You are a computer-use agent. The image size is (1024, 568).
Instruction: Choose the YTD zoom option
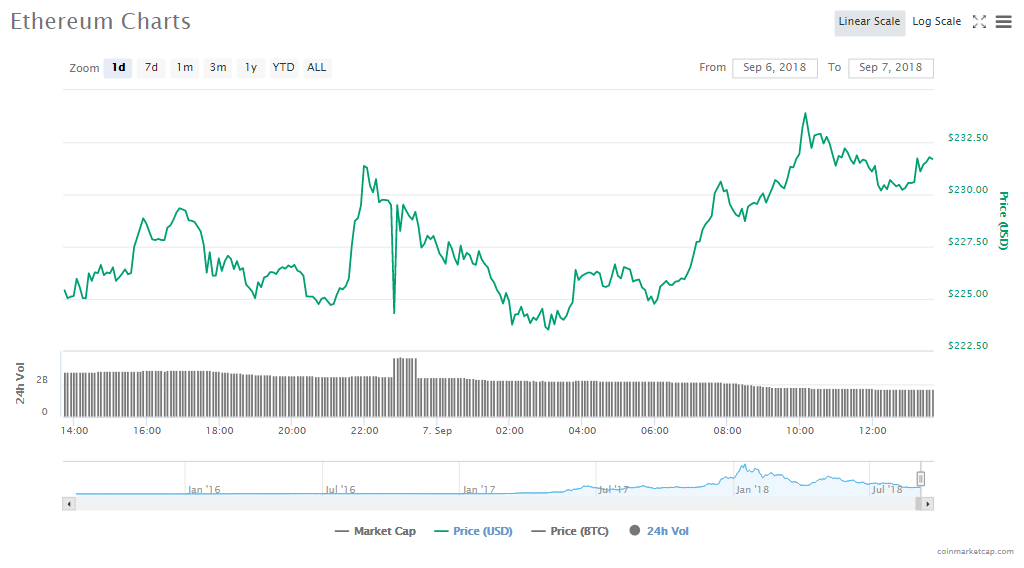pyautogui.click(x=284, y=68)
